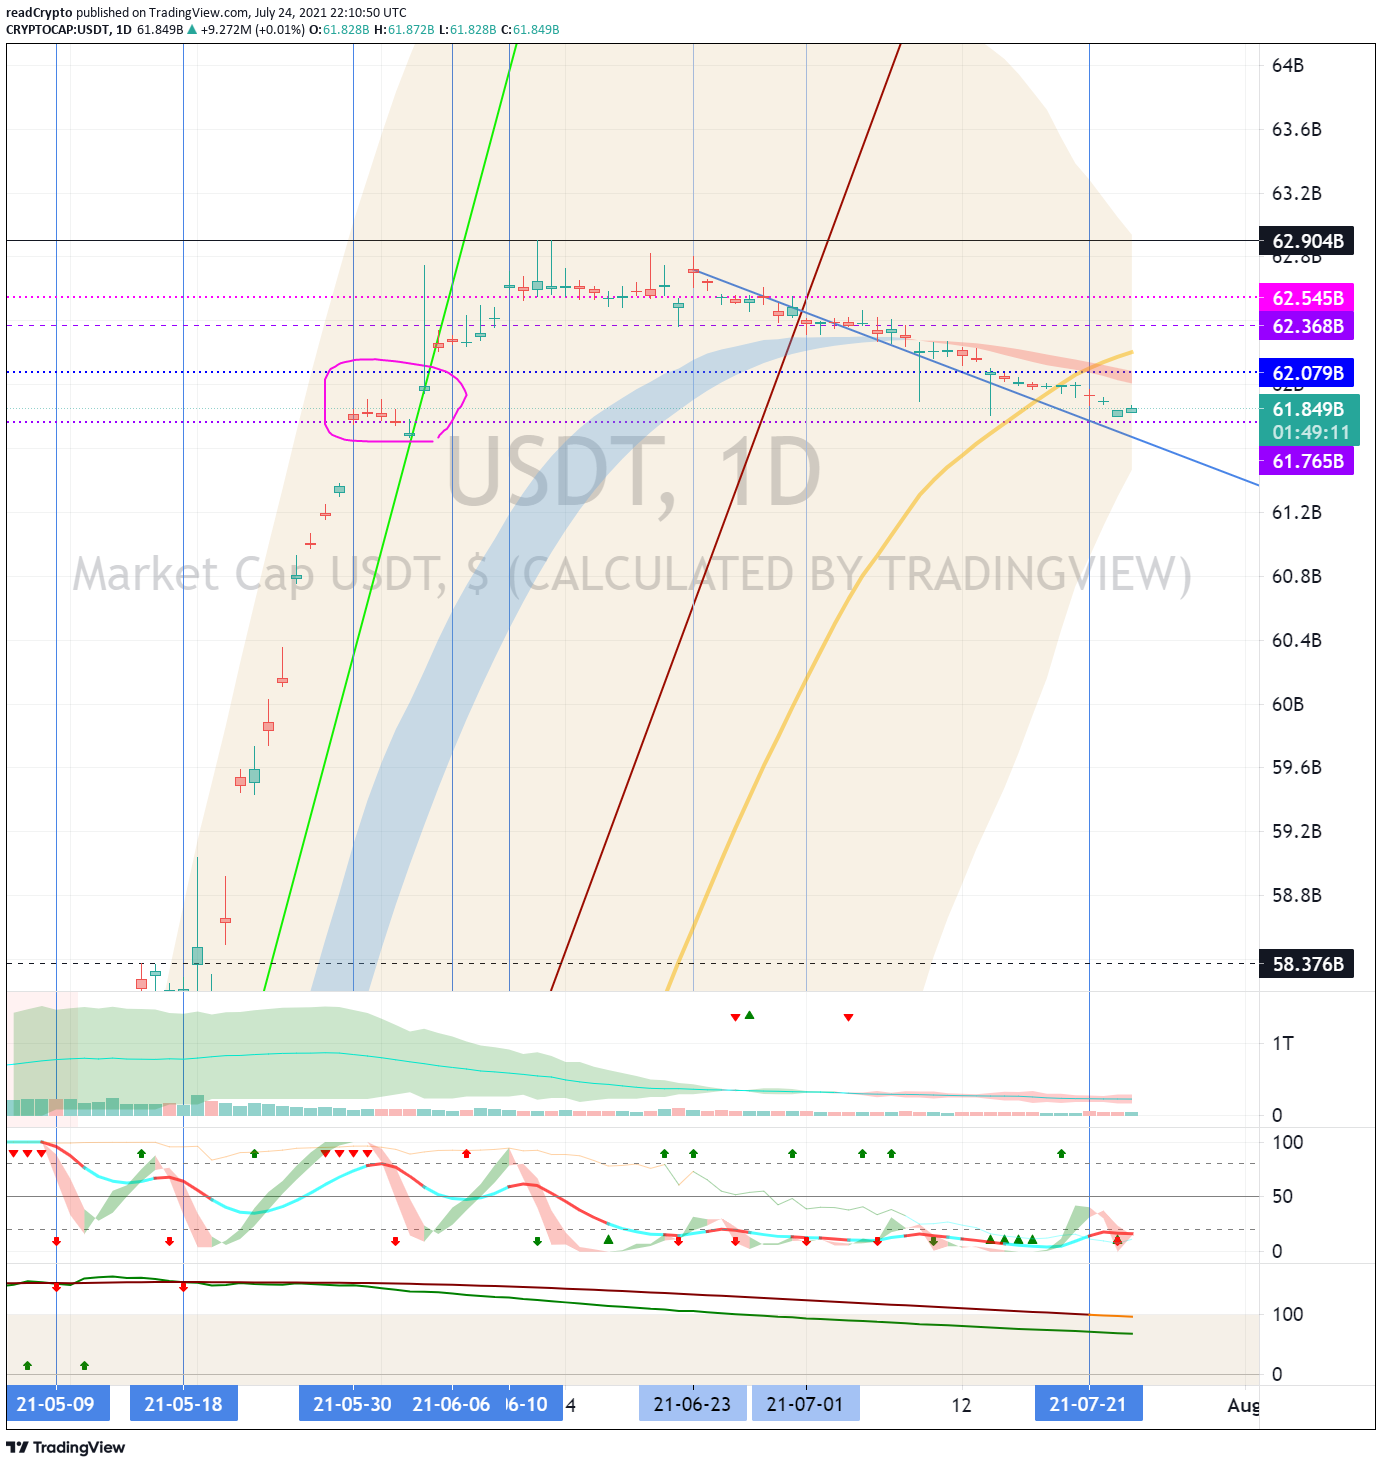
Task: Select the 62.368B purple price label
Action: coord(1306,326)
